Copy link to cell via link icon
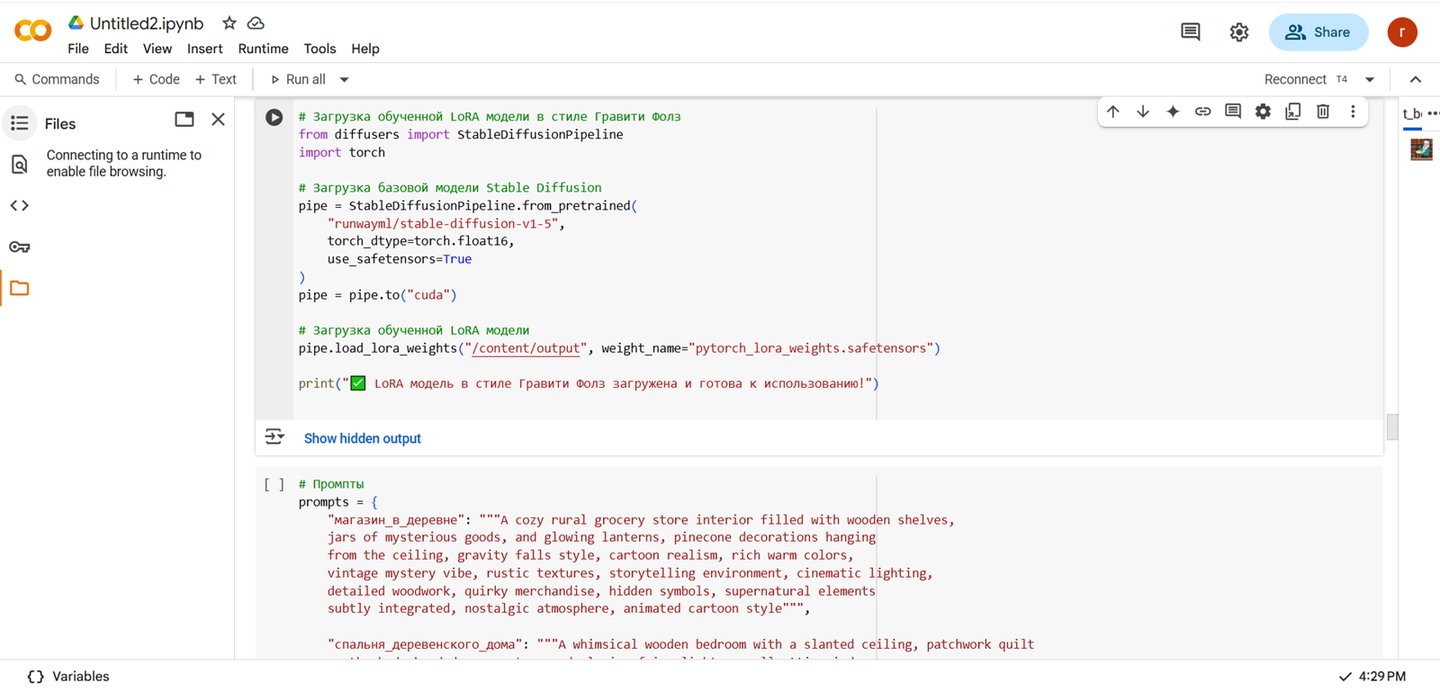Image resolution: width=1440 pixels, height=692 pixels. click(x=1203, y=112)
